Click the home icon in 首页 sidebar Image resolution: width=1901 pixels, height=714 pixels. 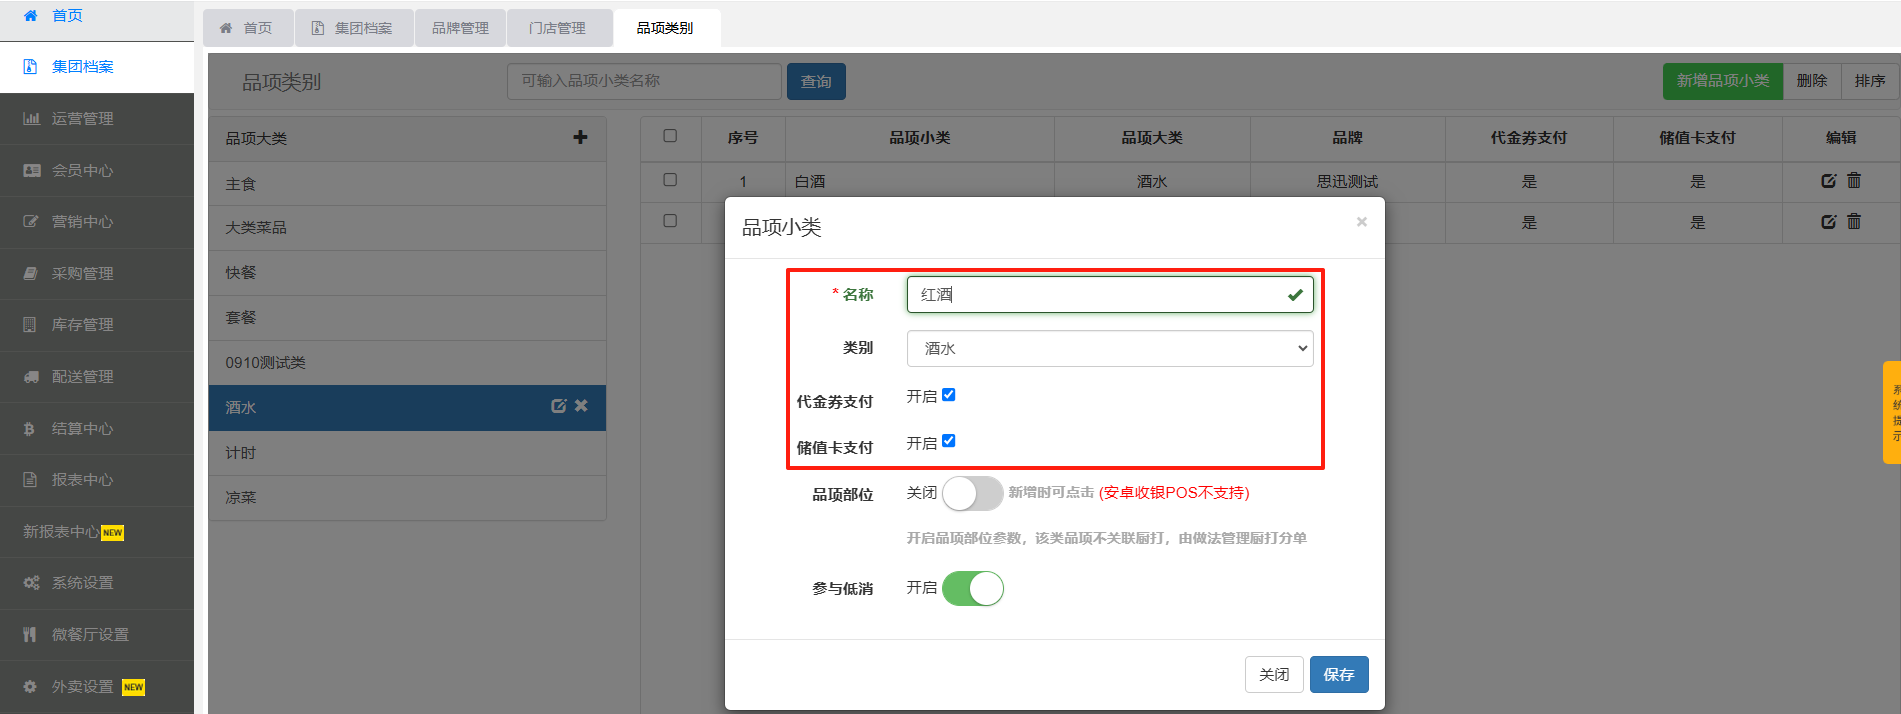pos(31,15)
